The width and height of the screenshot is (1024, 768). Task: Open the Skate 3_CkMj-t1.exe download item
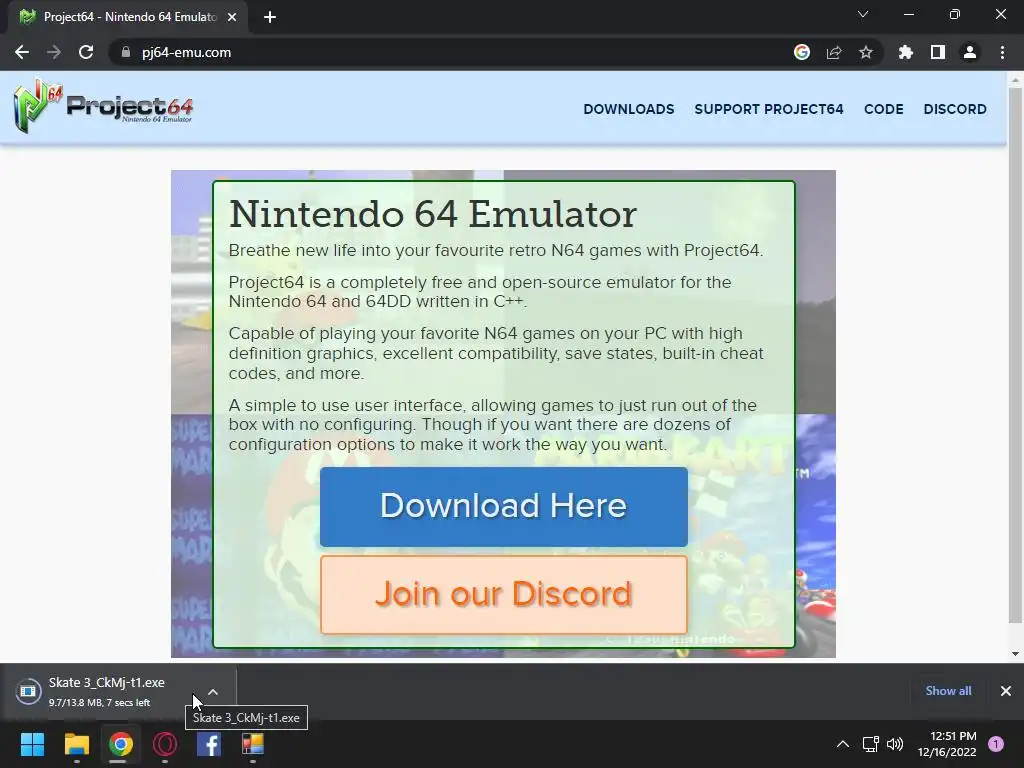[x=104, y=691]
